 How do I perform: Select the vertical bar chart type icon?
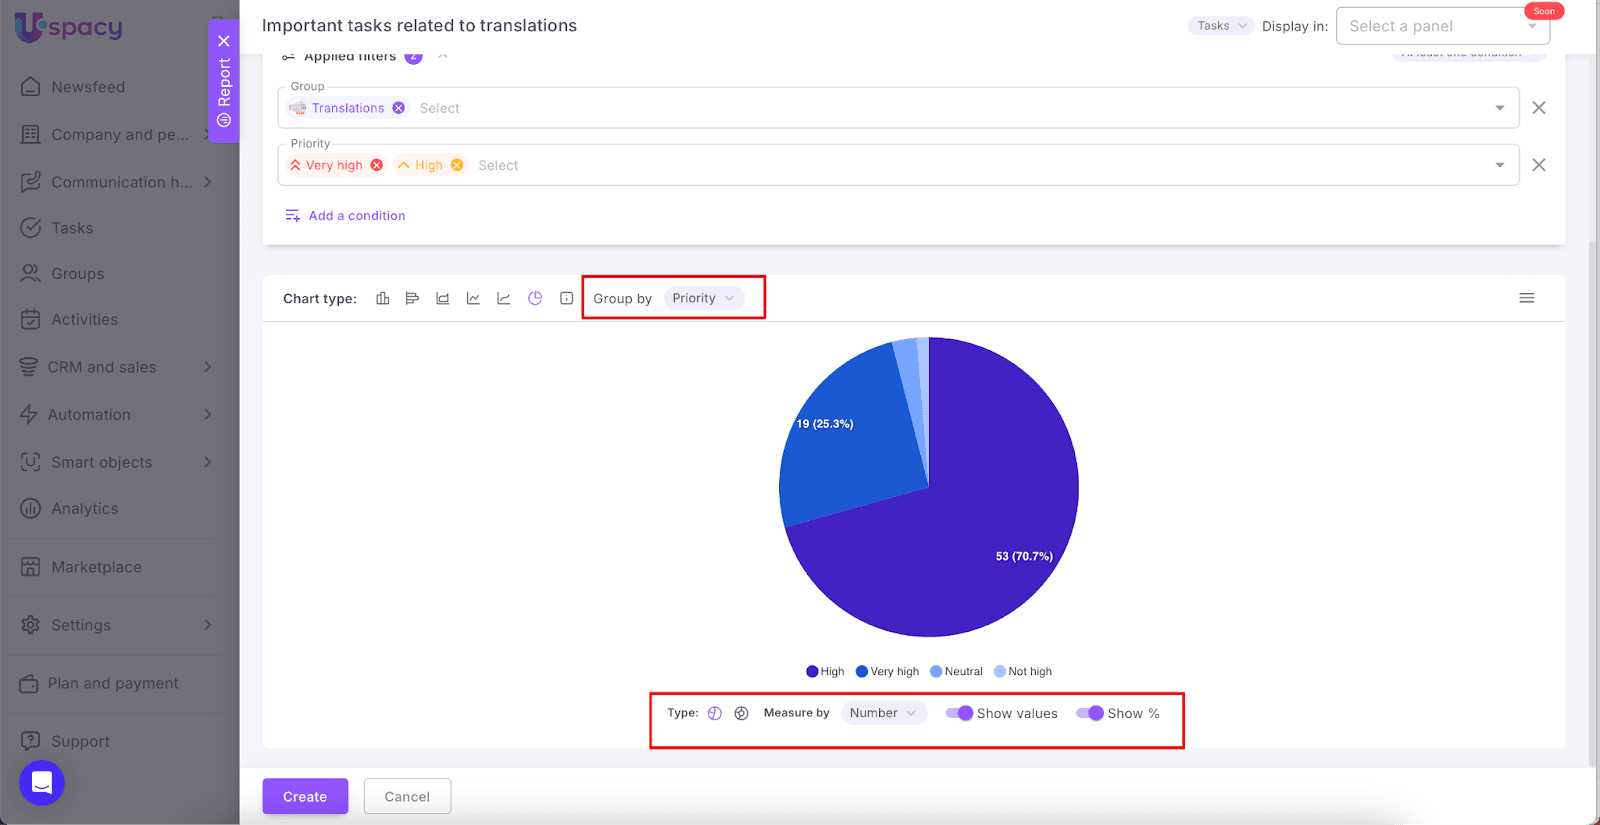point(382,298)
